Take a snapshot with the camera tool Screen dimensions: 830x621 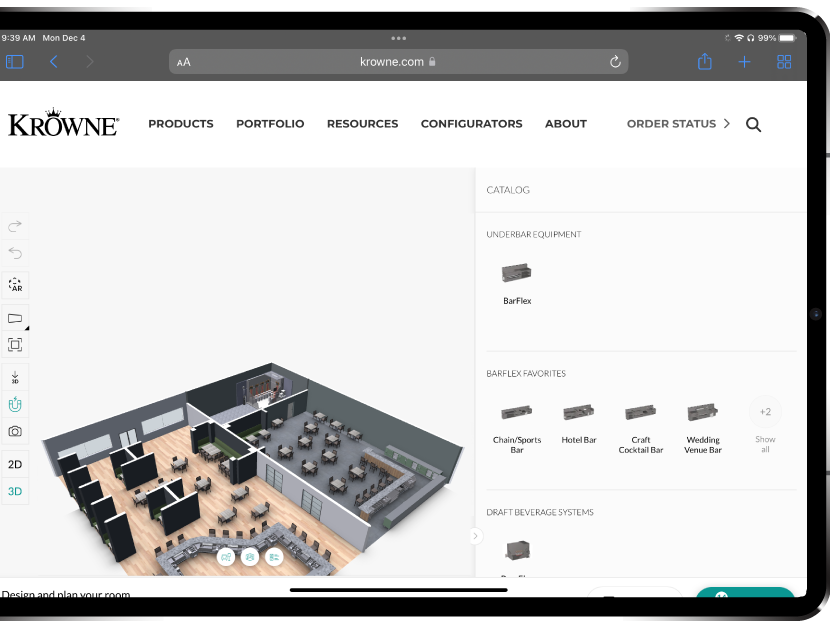coord(15,431)
